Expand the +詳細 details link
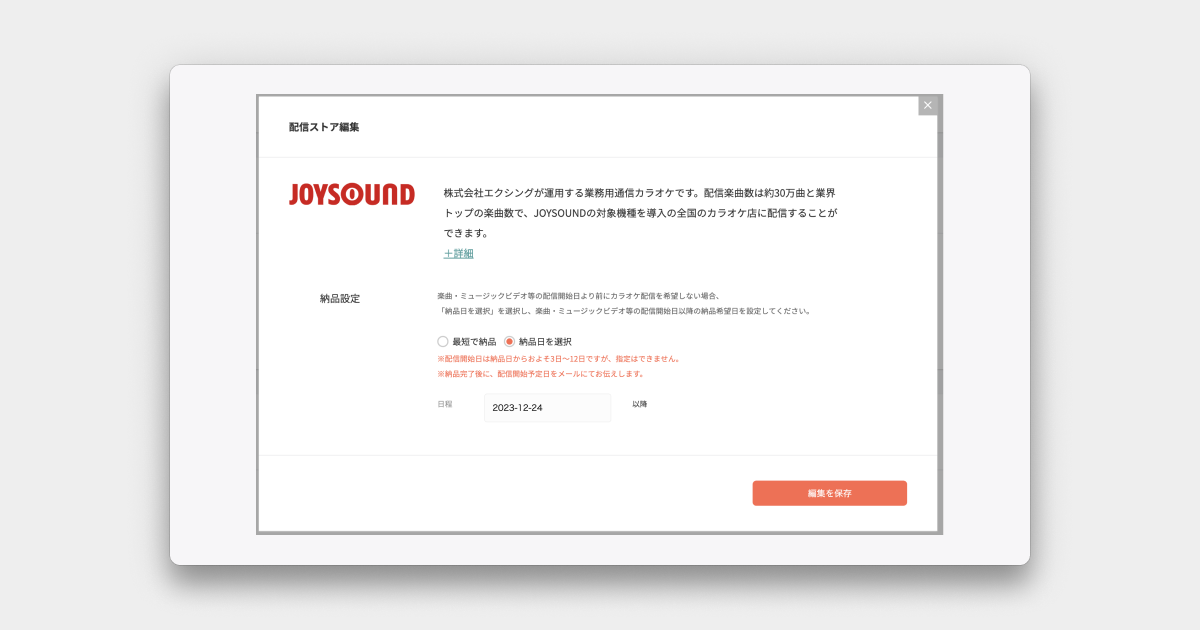The width and height of the screenshot is (1200, 630). click(459, 254)
